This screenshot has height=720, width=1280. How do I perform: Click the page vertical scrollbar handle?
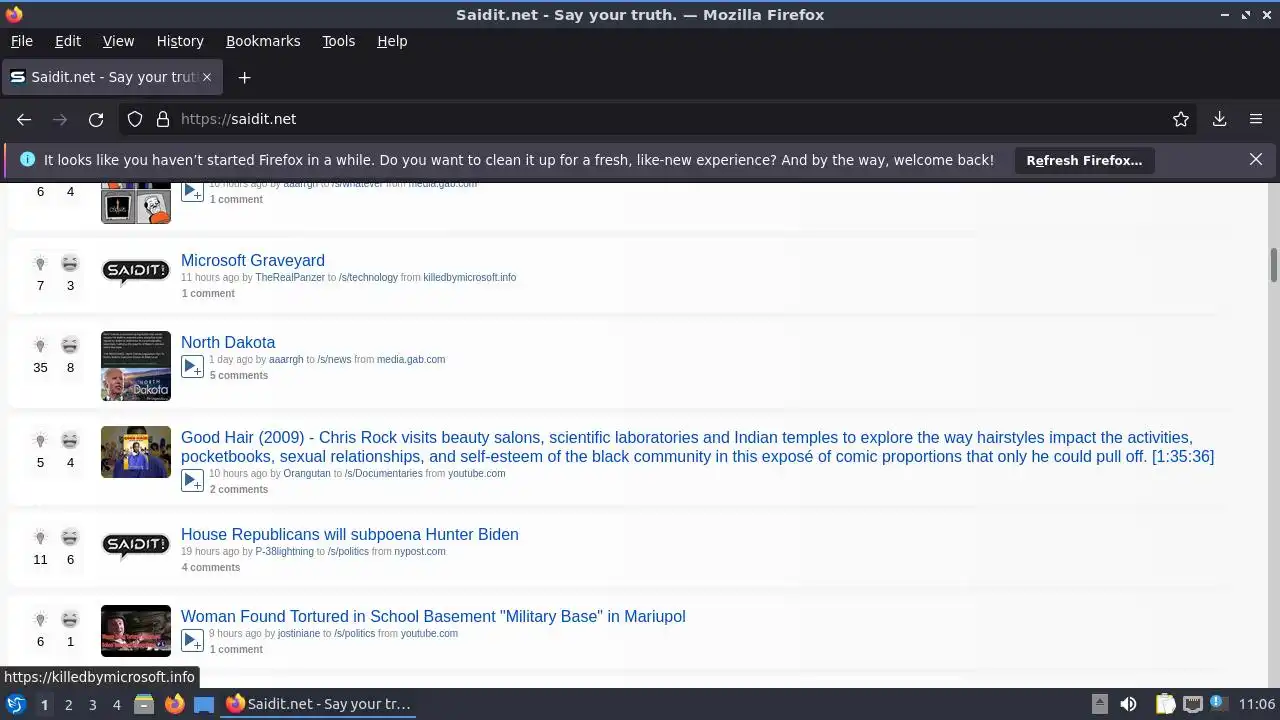[x=1274, y=265]
